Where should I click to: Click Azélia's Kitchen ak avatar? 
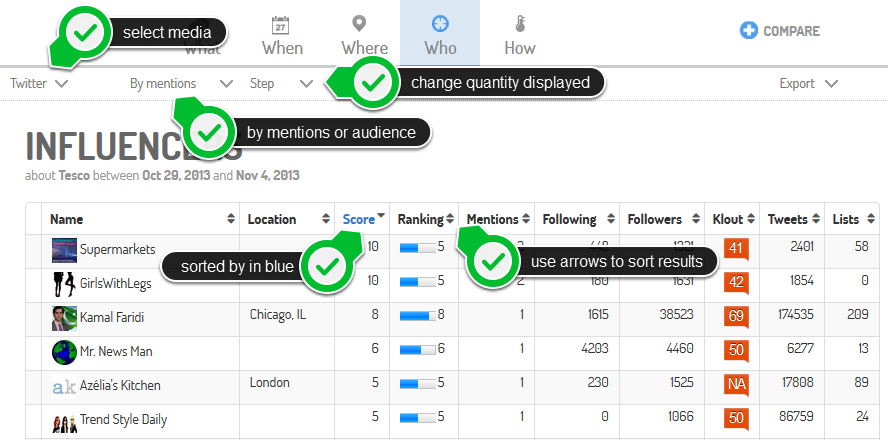[64, 386]
